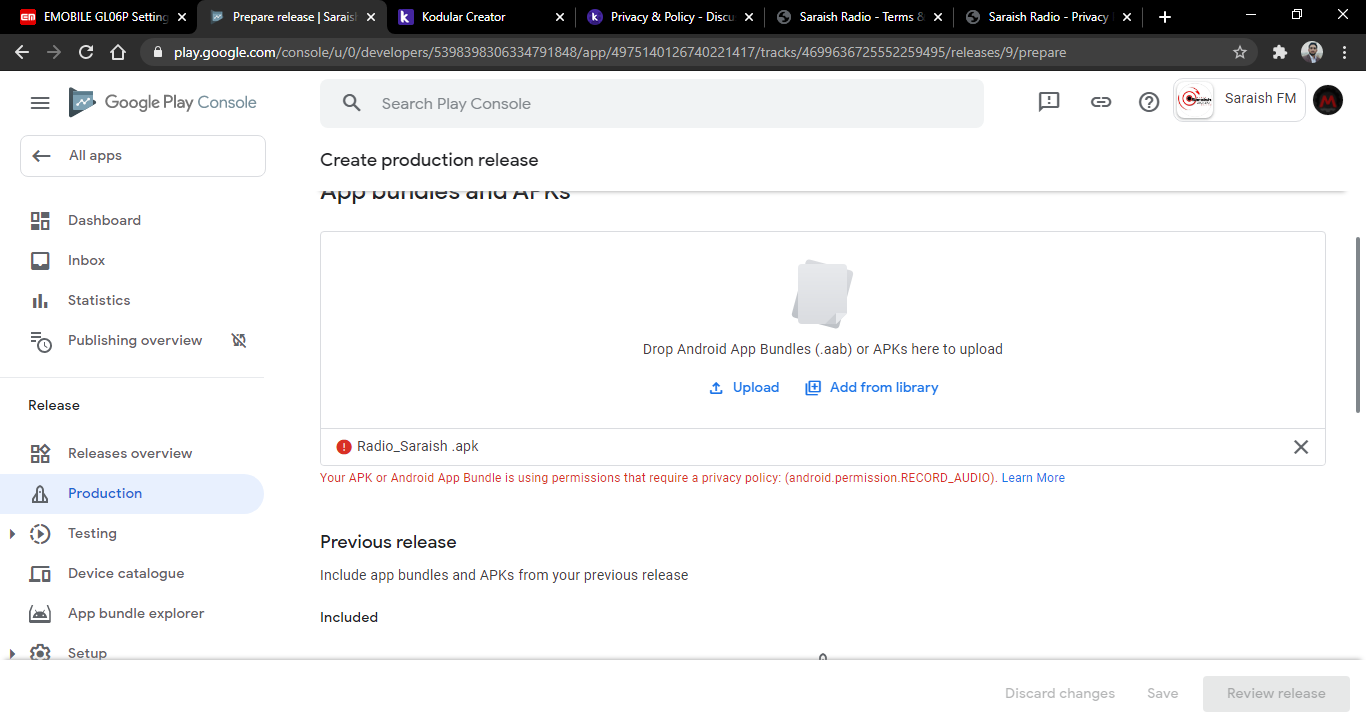Click the Statistics bar chart icon
This screenshot has width=1366, height=728.
(40, 300)
